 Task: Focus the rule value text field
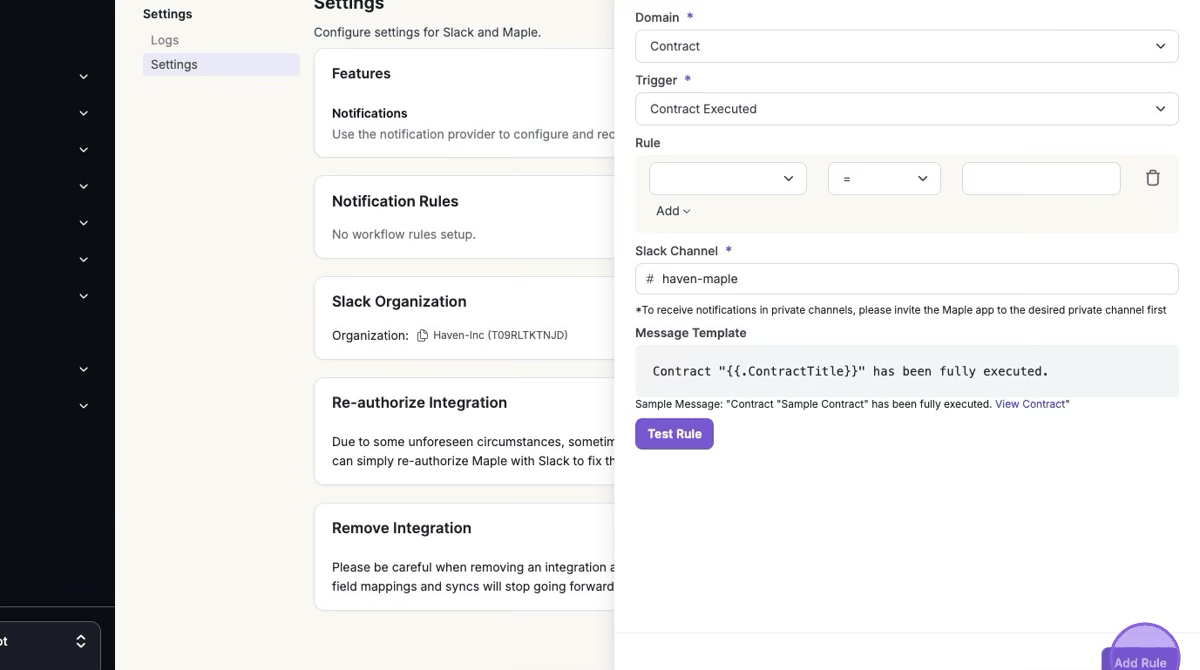pos(1040,179)
